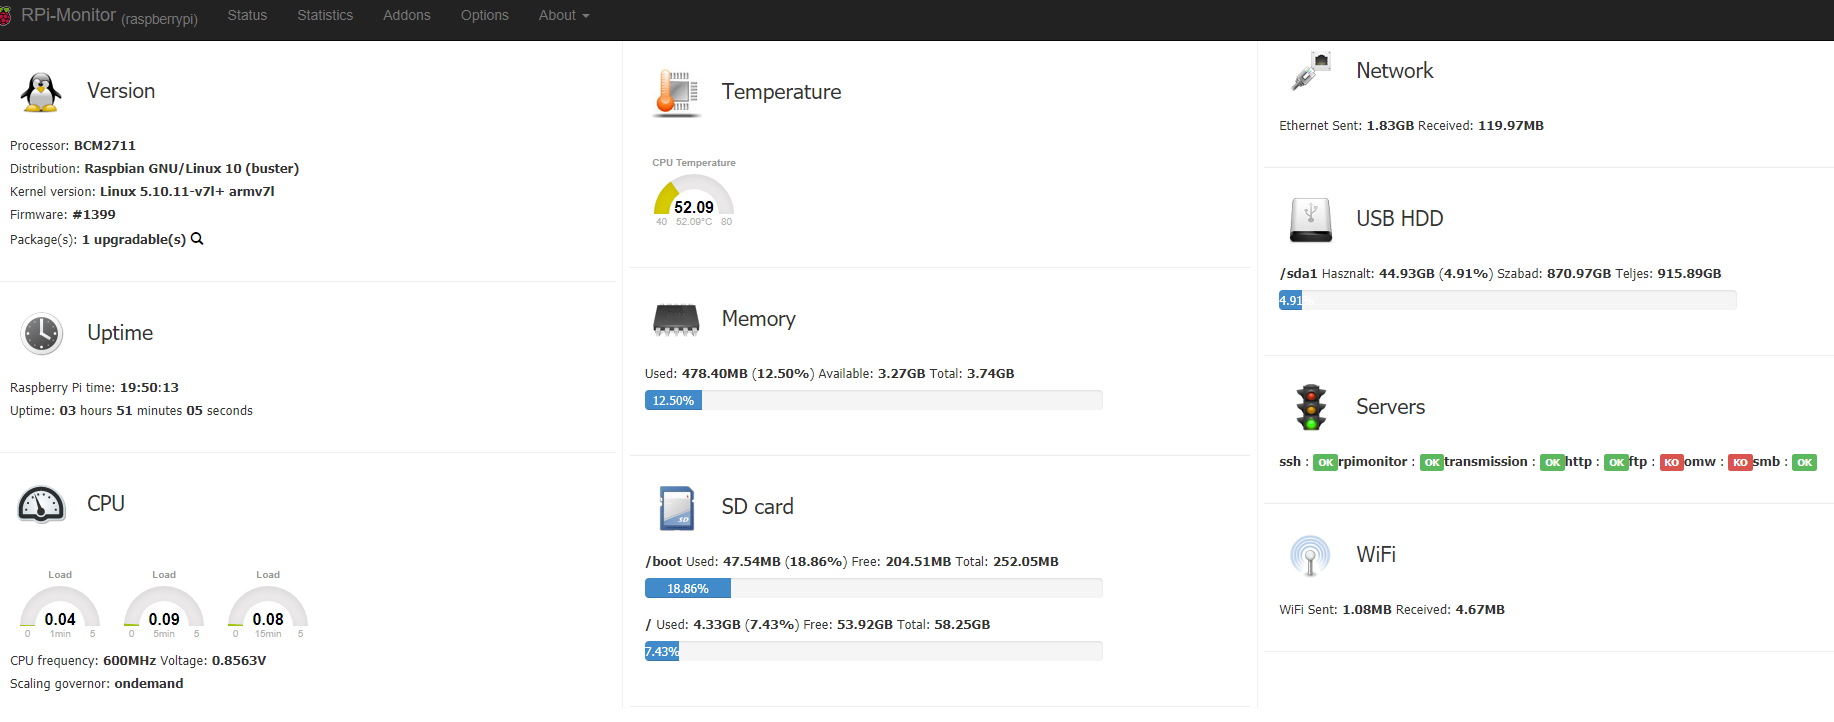
Task: Click kernel version Linux 5.10.11-v7l+ armv7l
Action: click(x=187, y=192)
